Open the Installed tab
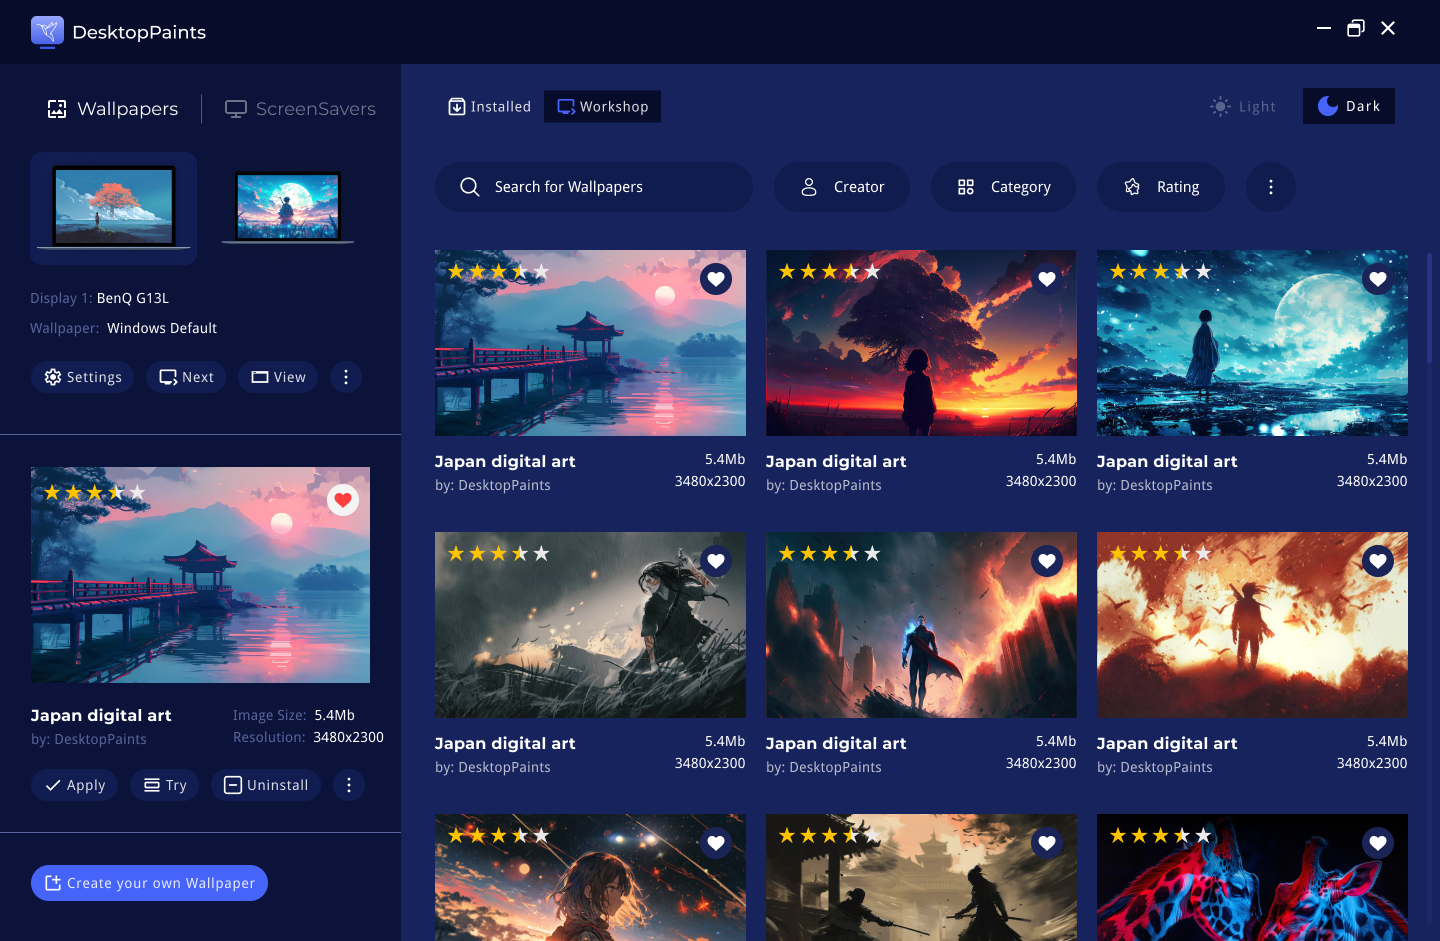 point(489,106)
